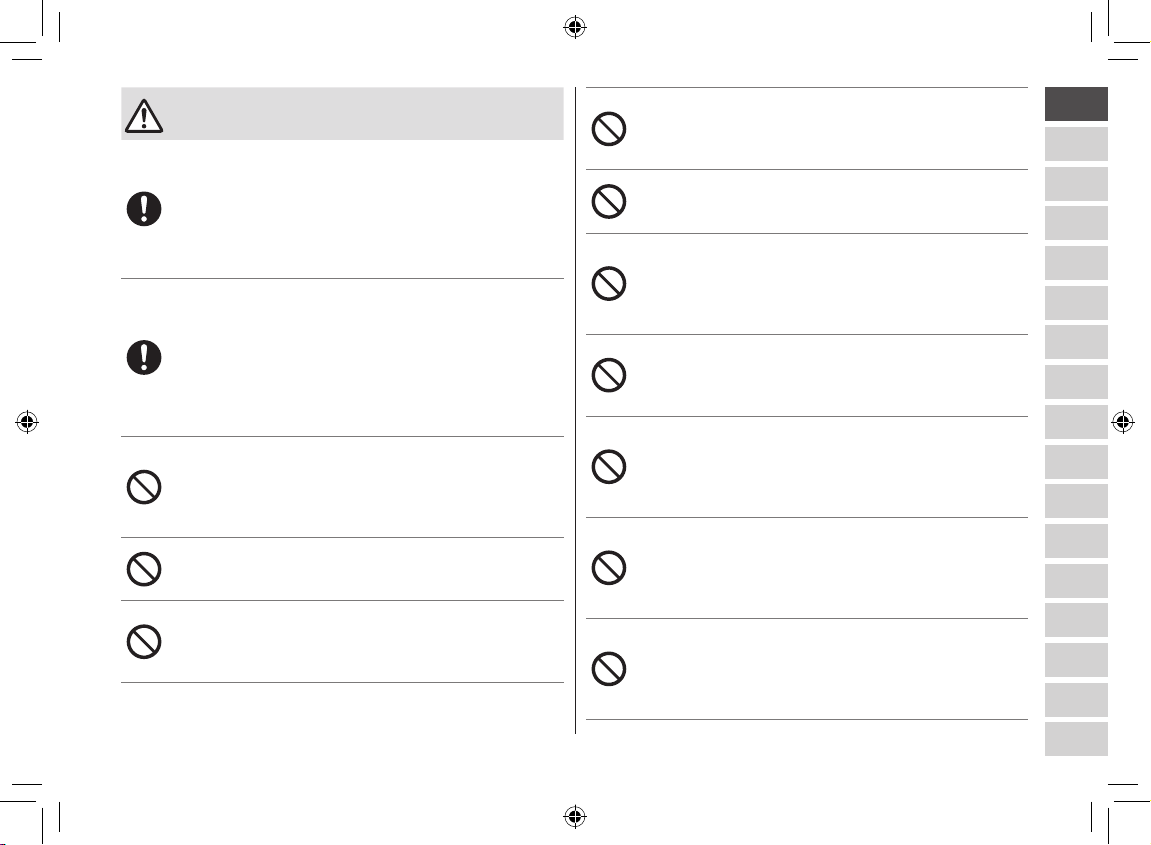This screenshot has height=845, width=1151.
Task: Click the second prohibition icon in right column
Action: click(x=609, y=201)
